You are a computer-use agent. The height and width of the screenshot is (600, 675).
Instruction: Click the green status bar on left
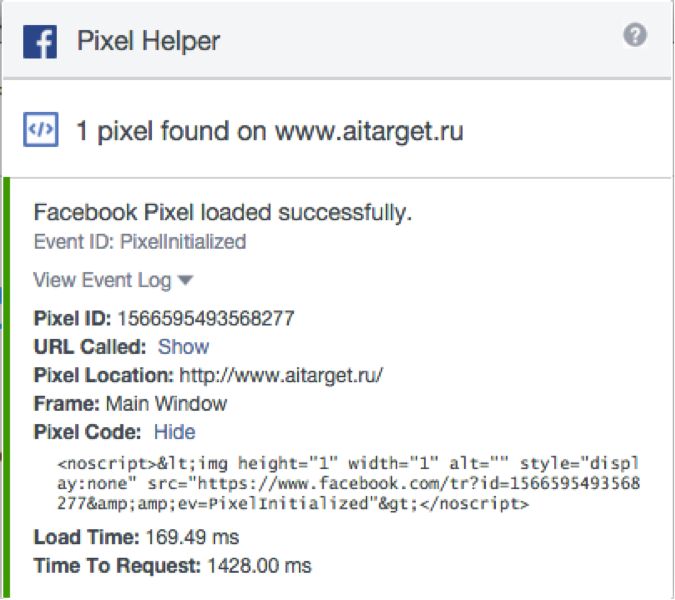click(6, 387)
